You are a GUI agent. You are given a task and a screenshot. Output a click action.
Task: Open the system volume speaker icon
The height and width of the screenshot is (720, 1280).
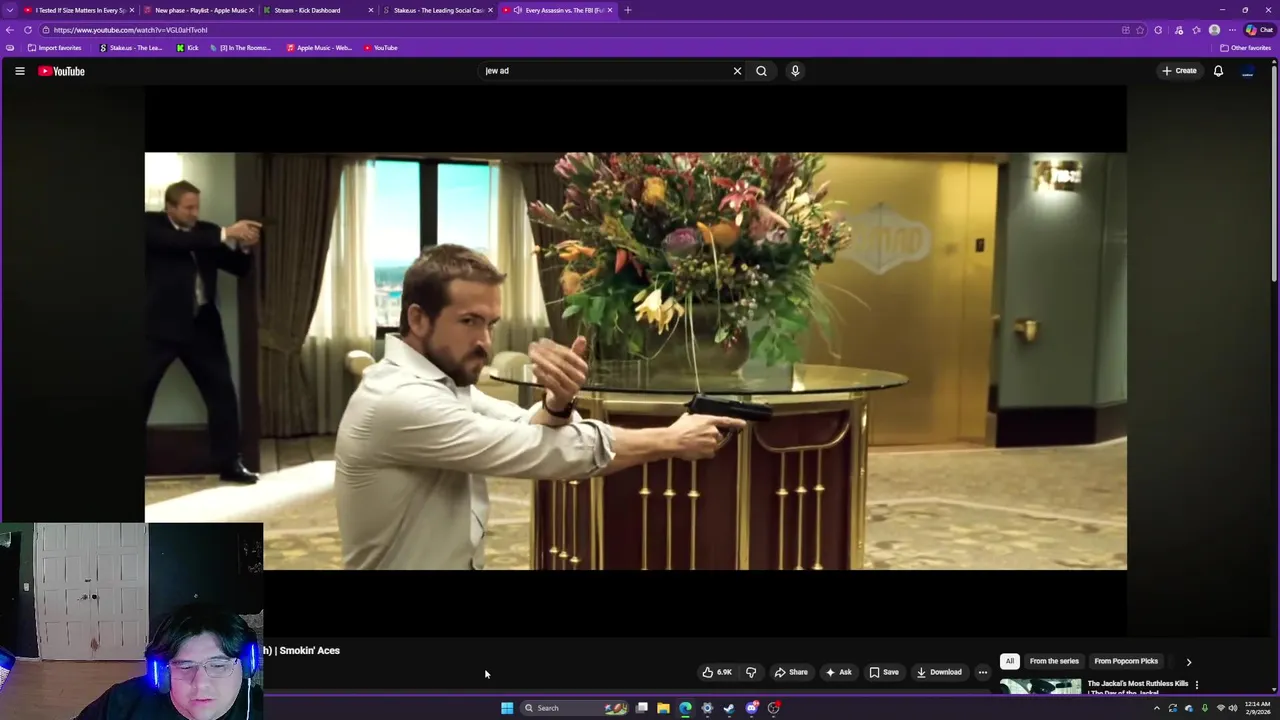point(1233,708)
